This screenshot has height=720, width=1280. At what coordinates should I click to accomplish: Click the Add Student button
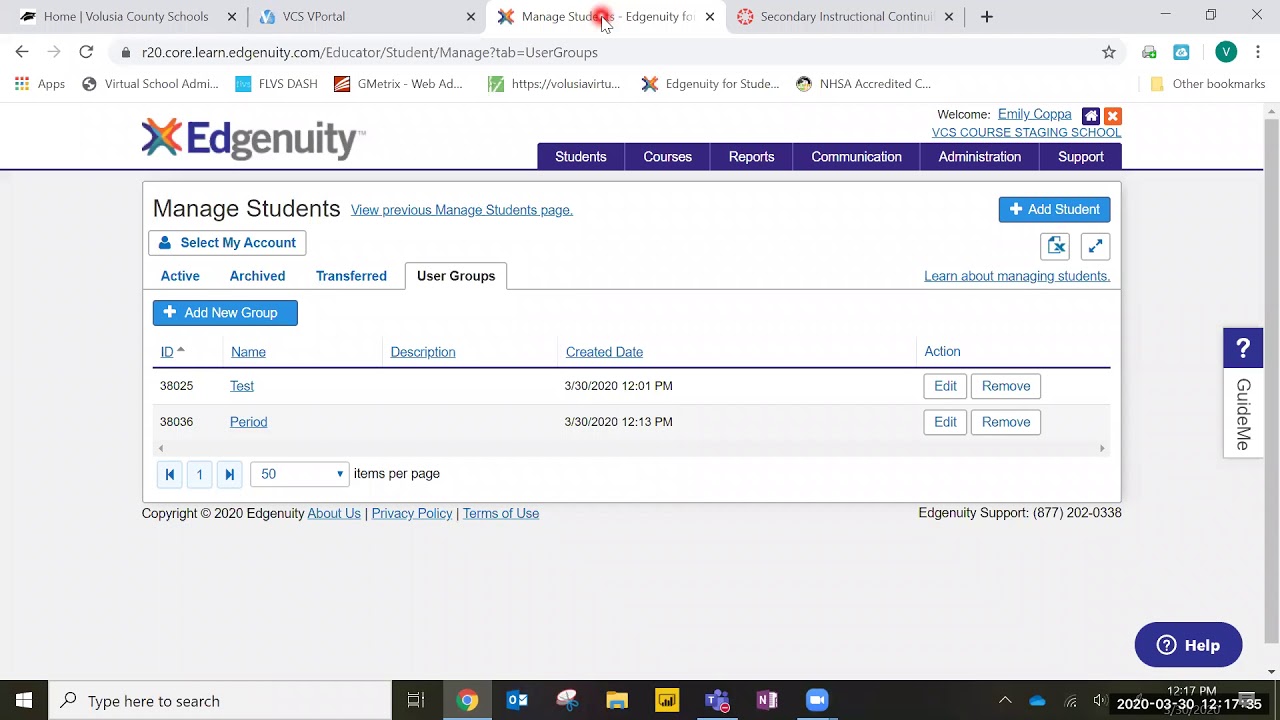(1054, 209)
